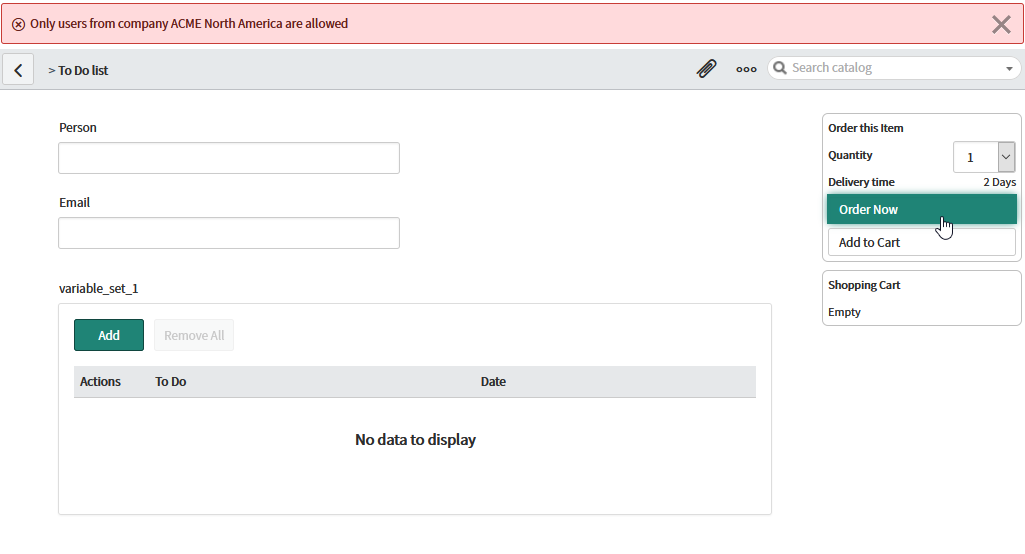
Task: Click the 'No data to display' message
Action: [x=415, y=440]
